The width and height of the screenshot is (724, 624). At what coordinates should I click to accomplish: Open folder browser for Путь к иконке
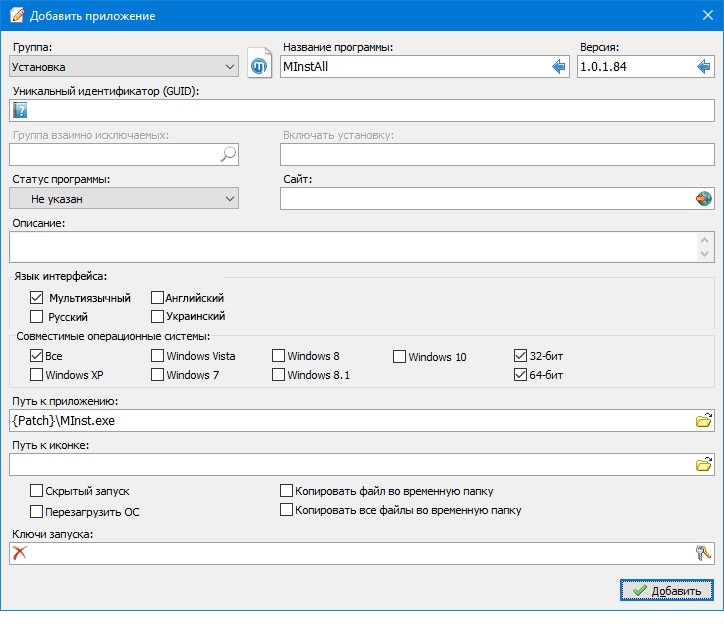tap(704, 464)
